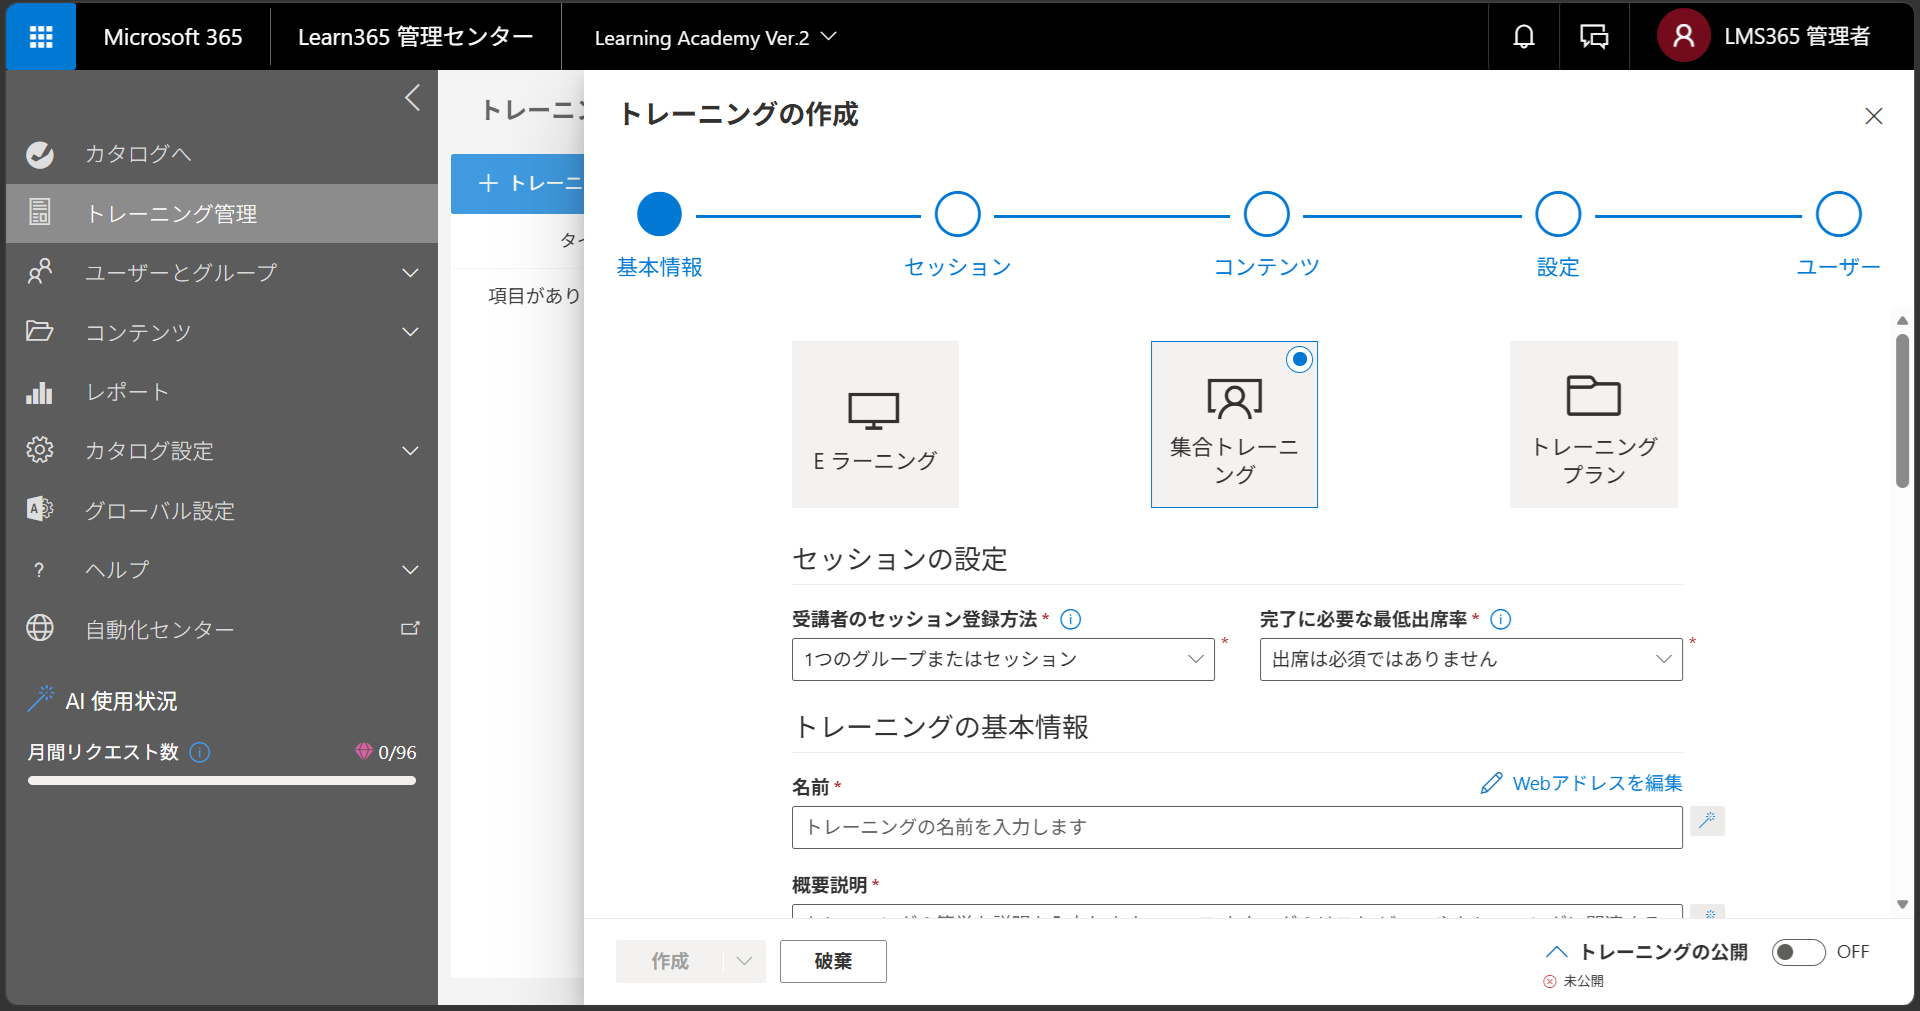Open the Microsoft 365 app launcher
Viewport: 1920px width, 1011px height.
pyautogui.click(x=41, y=37)
